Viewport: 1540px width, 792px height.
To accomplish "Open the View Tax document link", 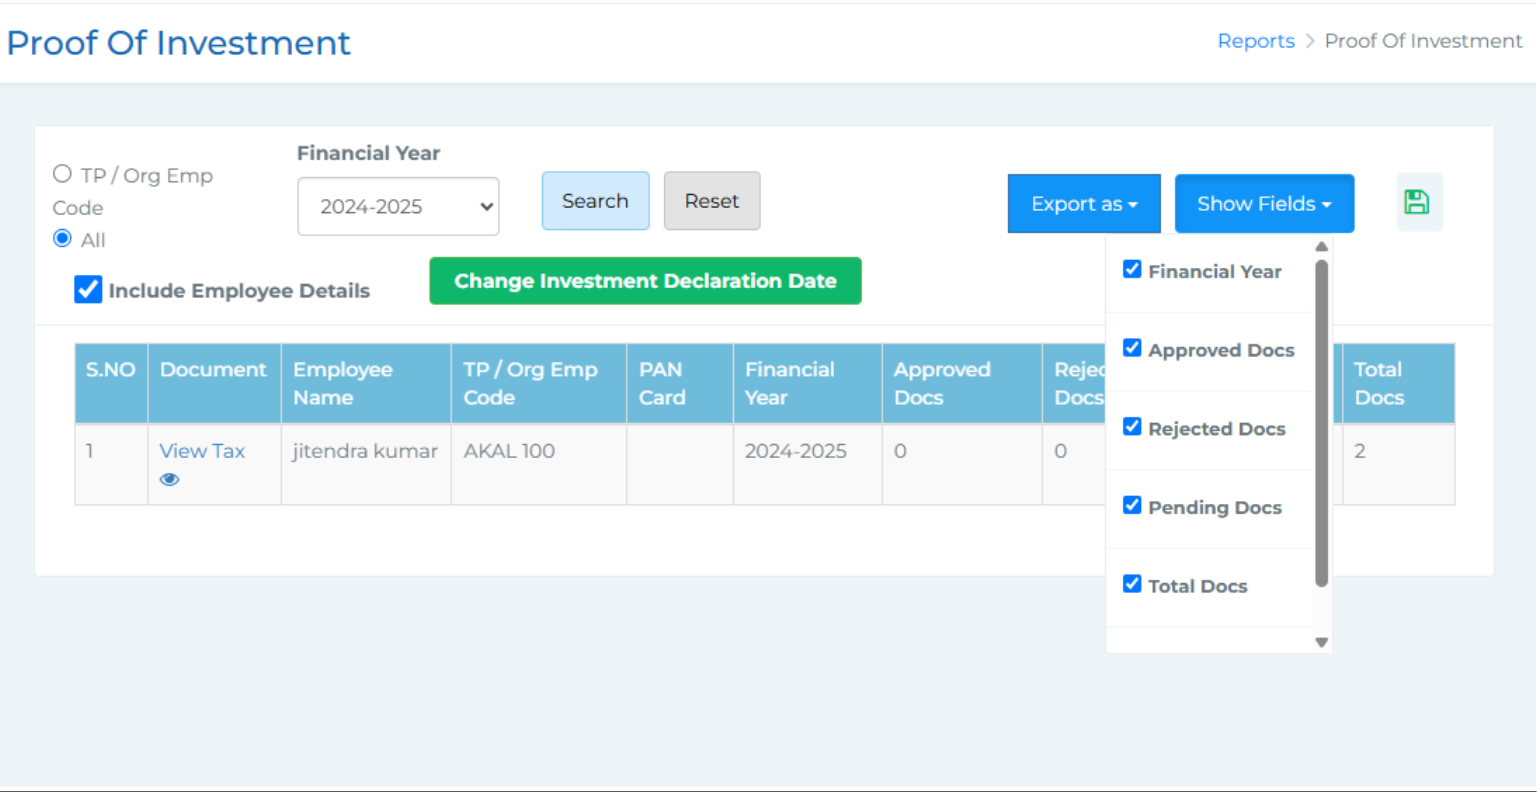I will tap(202, 451).
